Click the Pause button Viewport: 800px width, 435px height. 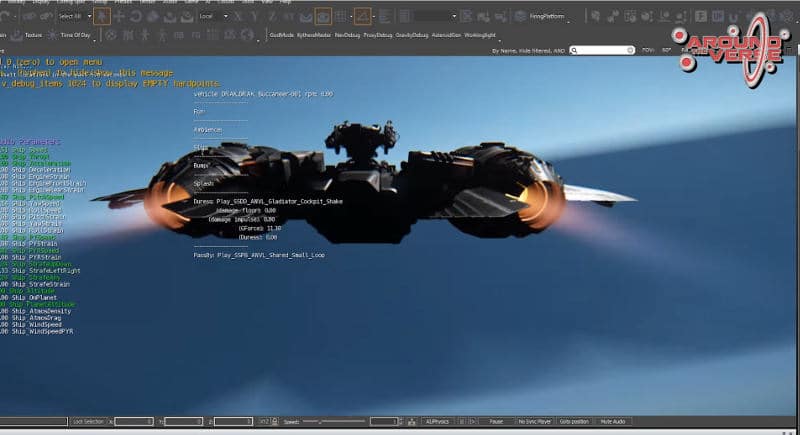click(x=496, y=422)
